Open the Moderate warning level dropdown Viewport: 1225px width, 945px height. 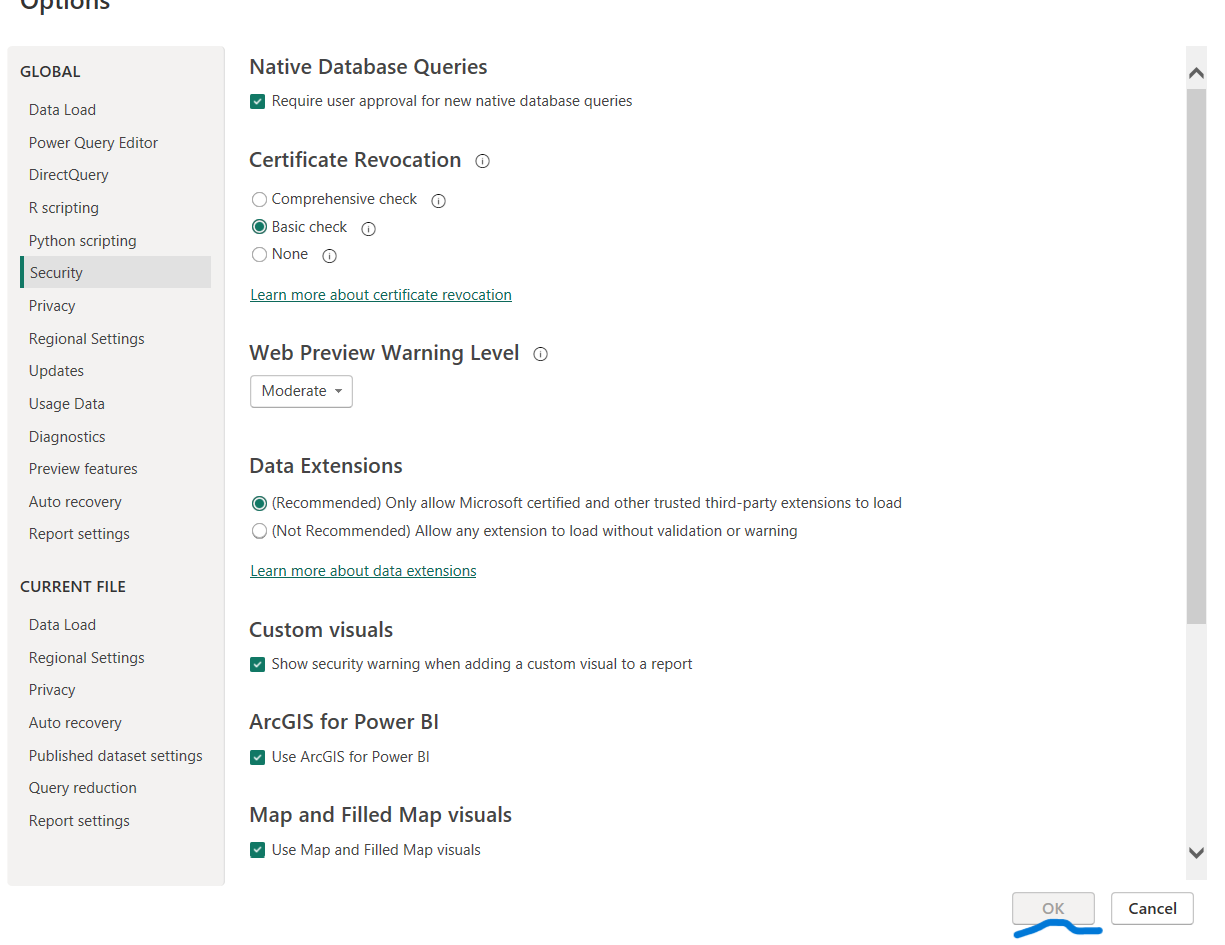pyautogui.click(x=301, y=391)
